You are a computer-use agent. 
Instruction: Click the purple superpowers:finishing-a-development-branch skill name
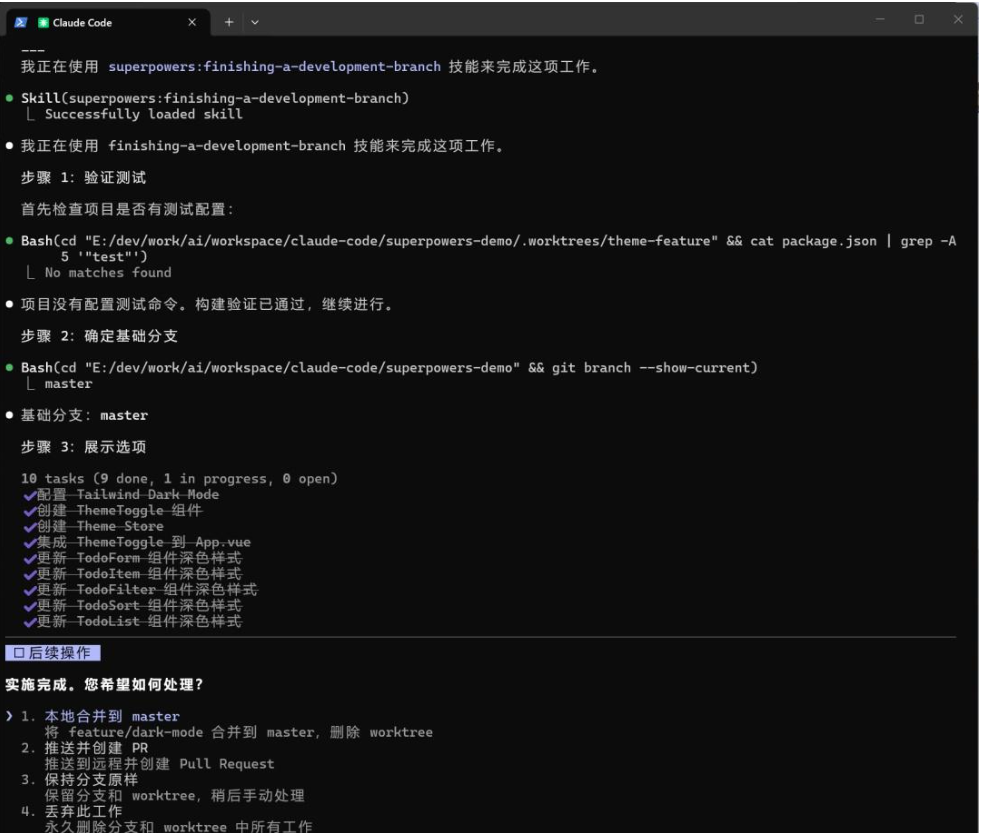[275, 66]
